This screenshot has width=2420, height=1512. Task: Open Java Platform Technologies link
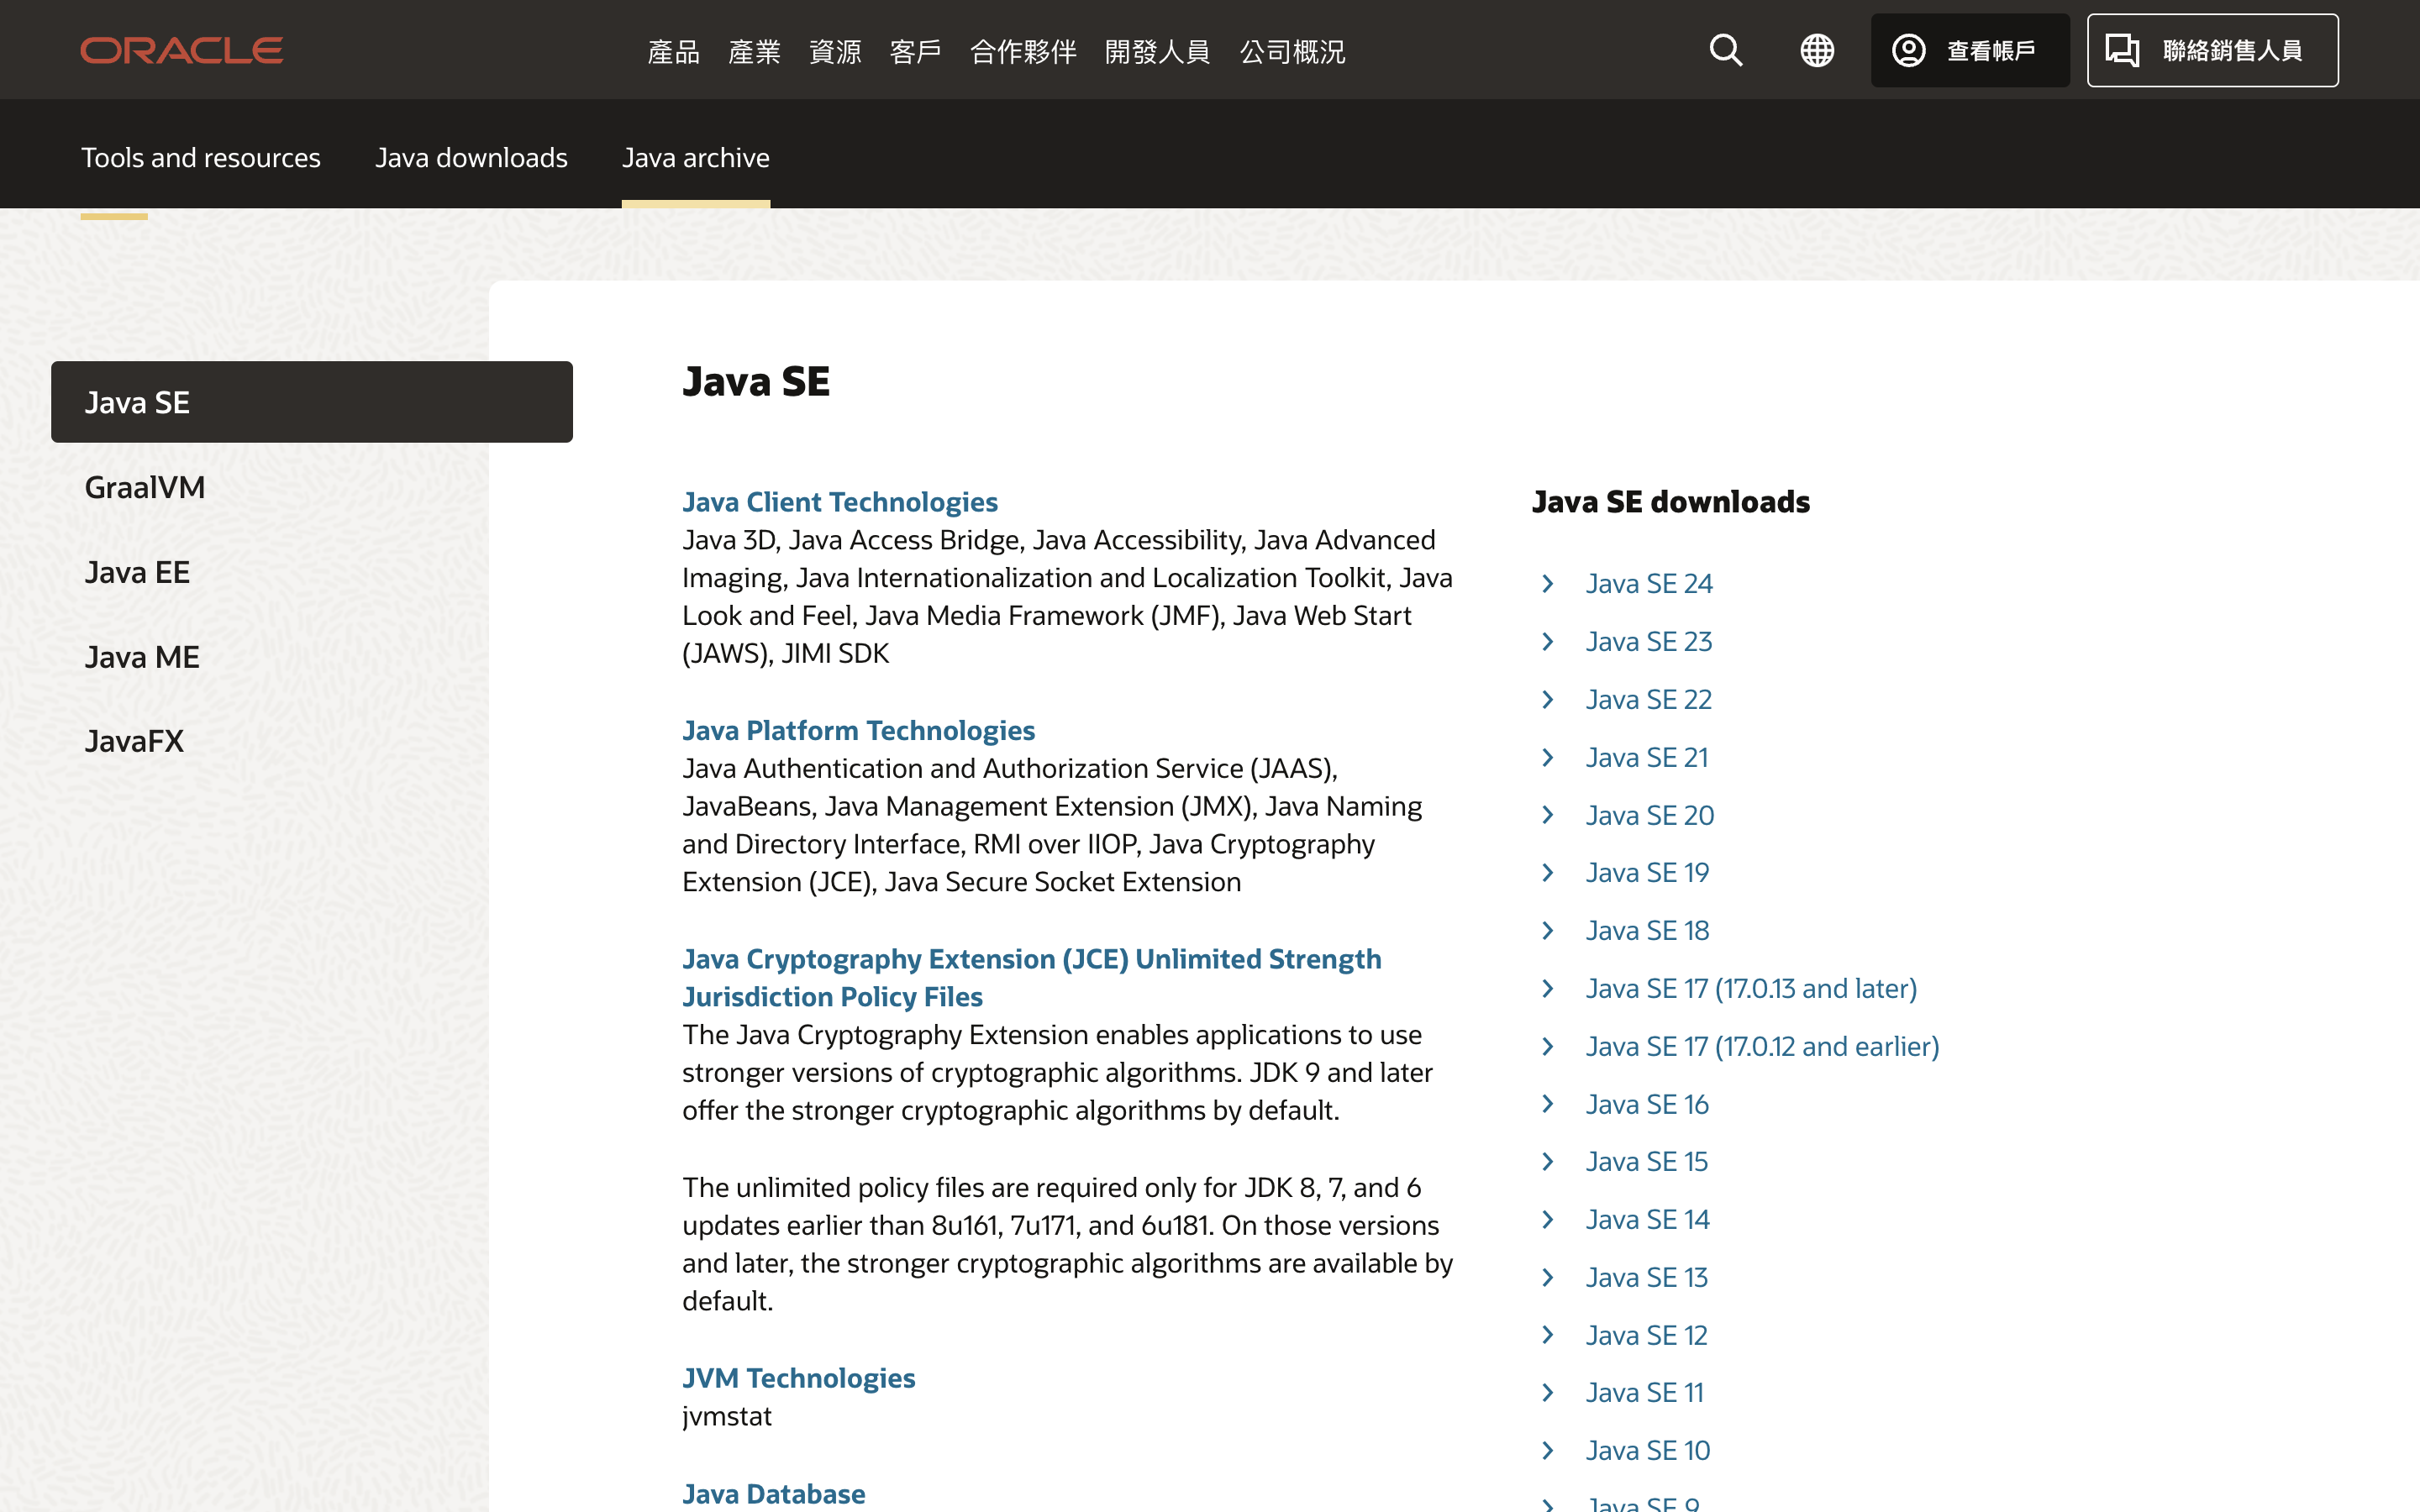(857, 730)
